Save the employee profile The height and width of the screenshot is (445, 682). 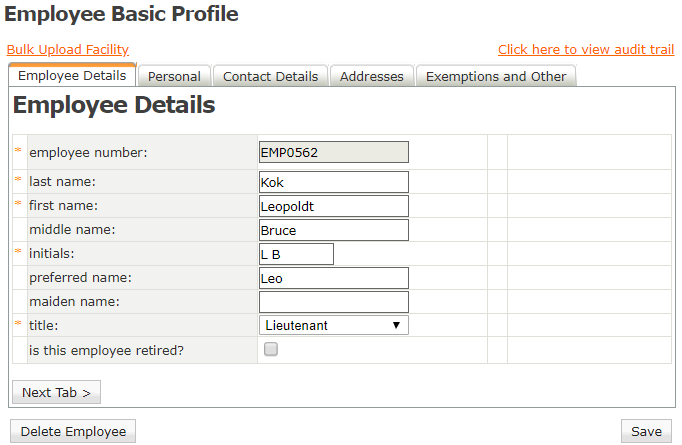646,432
